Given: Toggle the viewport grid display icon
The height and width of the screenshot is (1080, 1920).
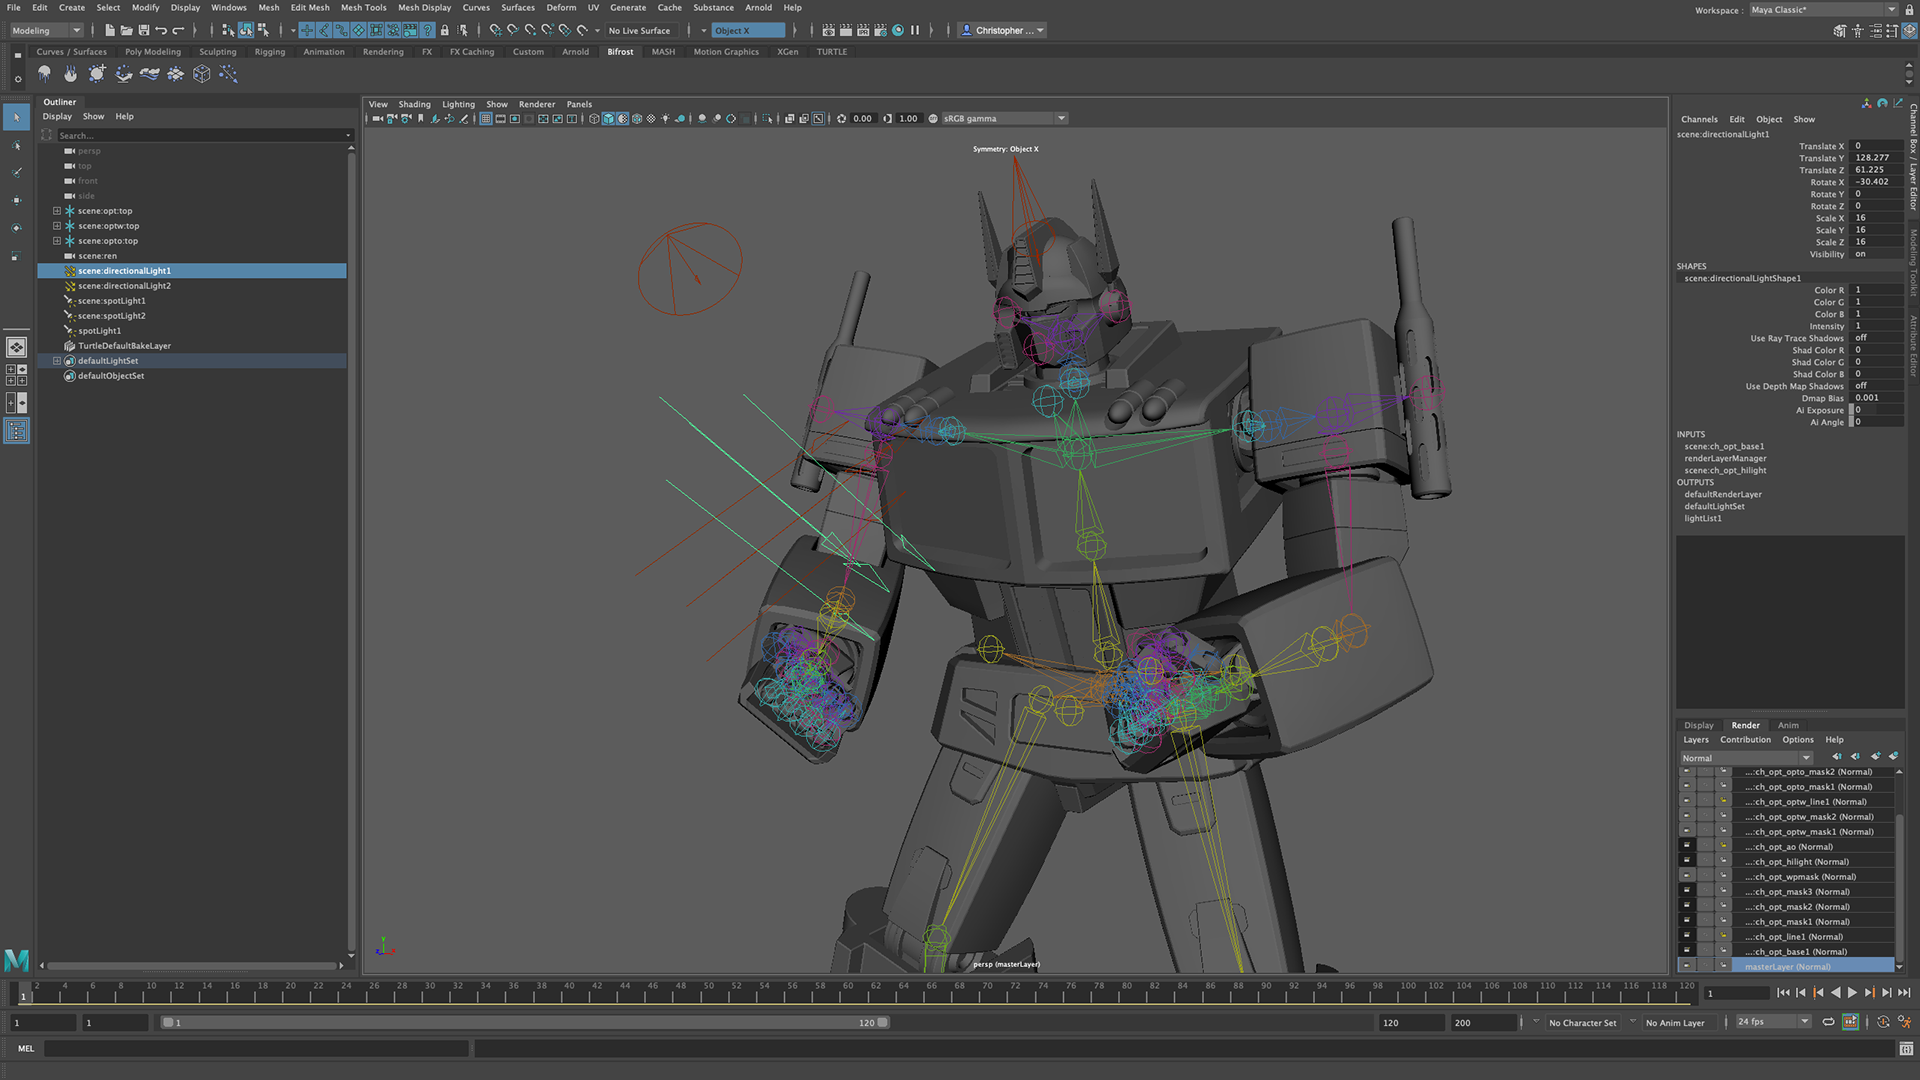Looking at the screenshot, I should coord(486,118).
